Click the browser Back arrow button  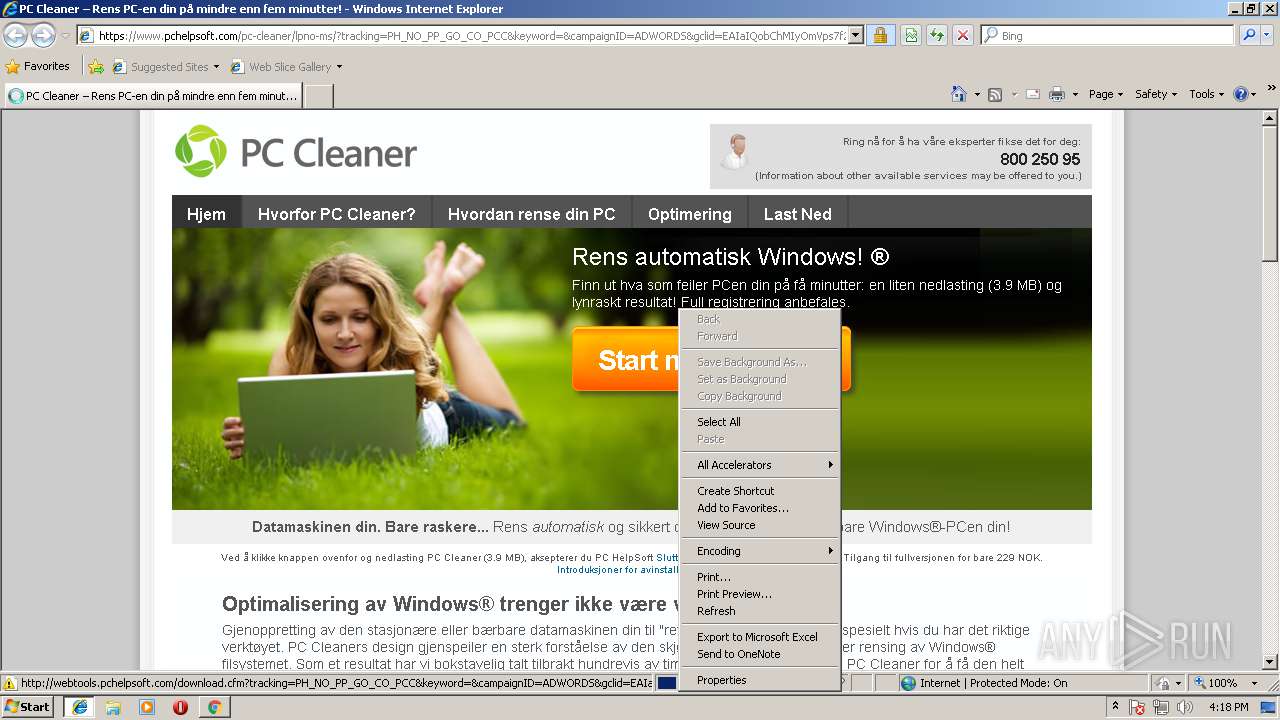(x=15, y=35)
